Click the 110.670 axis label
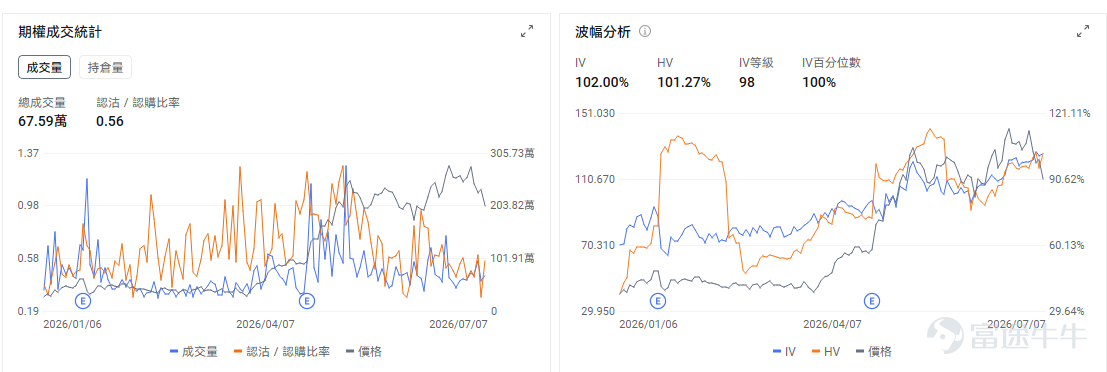The height and width of the screenshot is (372, 1107). pos(595,179)
